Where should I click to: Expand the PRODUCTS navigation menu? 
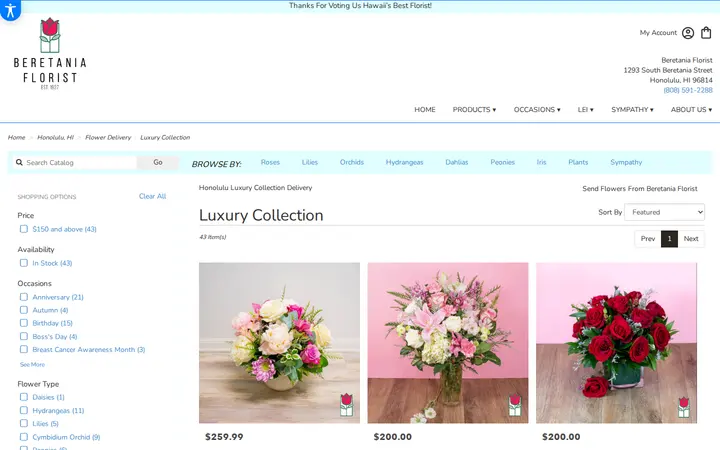(474, 110)
